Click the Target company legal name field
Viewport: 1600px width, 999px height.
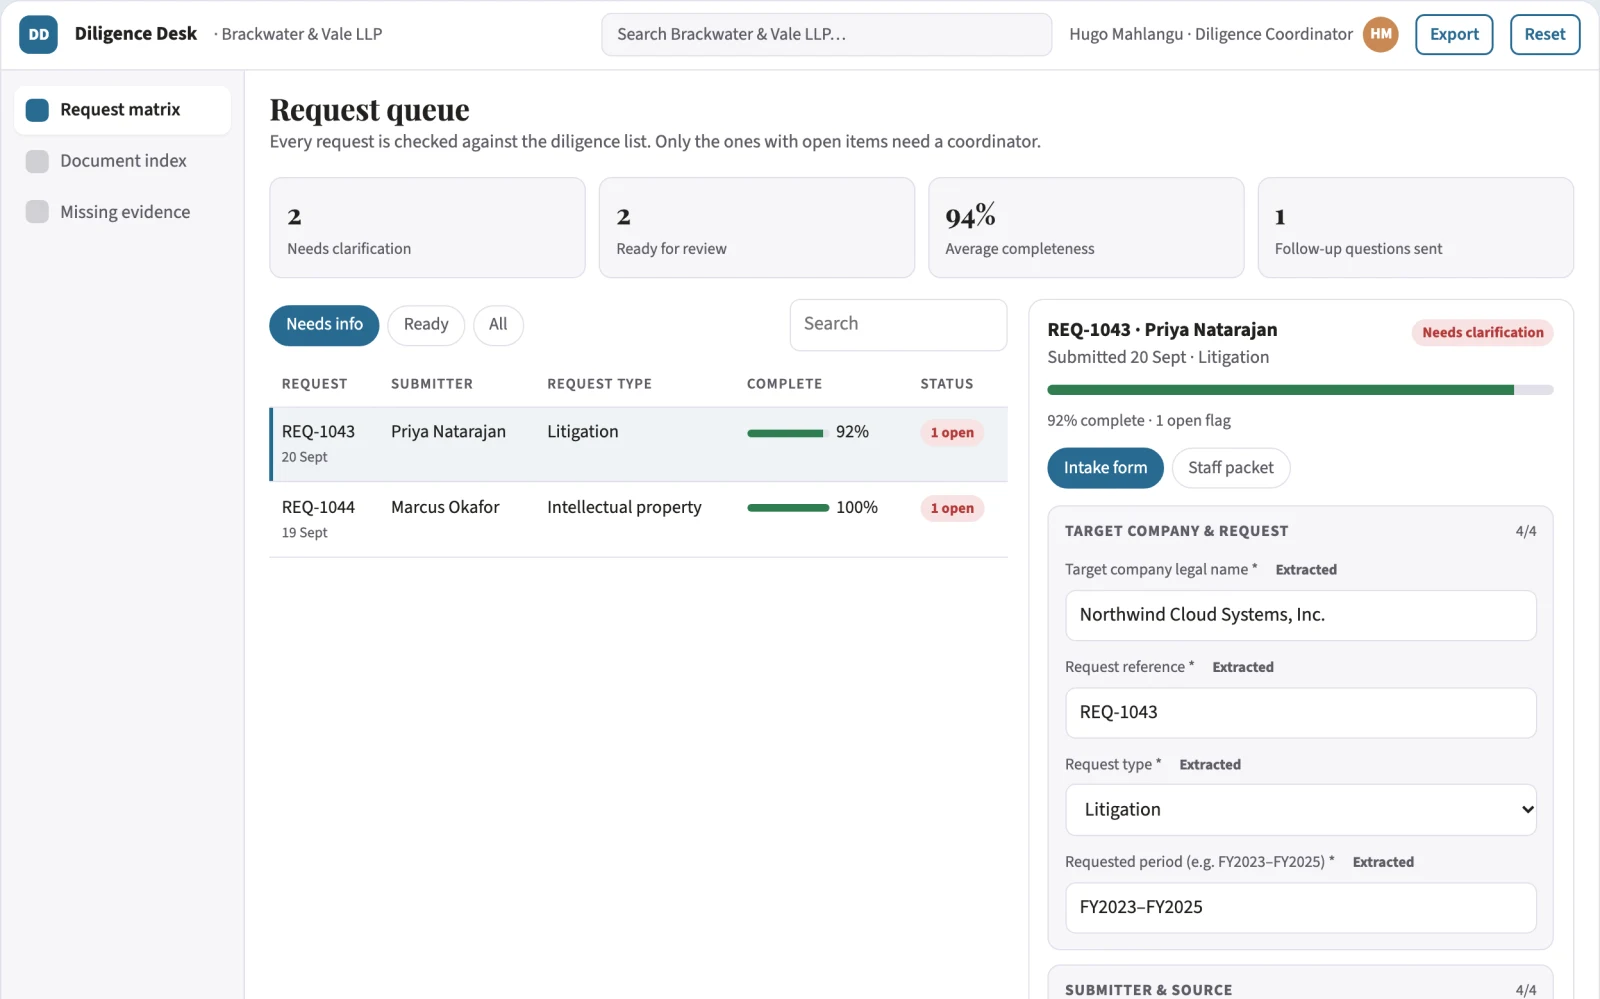(x=1300, y=615)
